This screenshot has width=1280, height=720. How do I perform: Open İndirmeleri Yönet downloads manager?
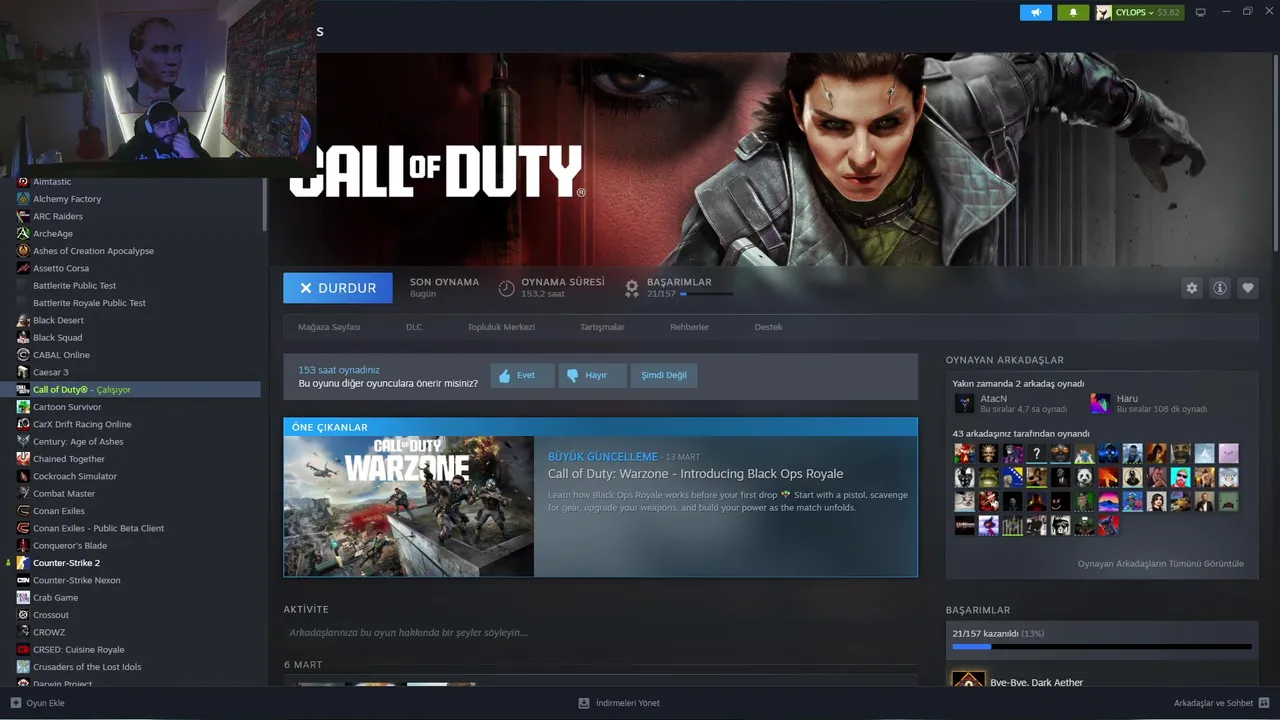tap(619, 703)
